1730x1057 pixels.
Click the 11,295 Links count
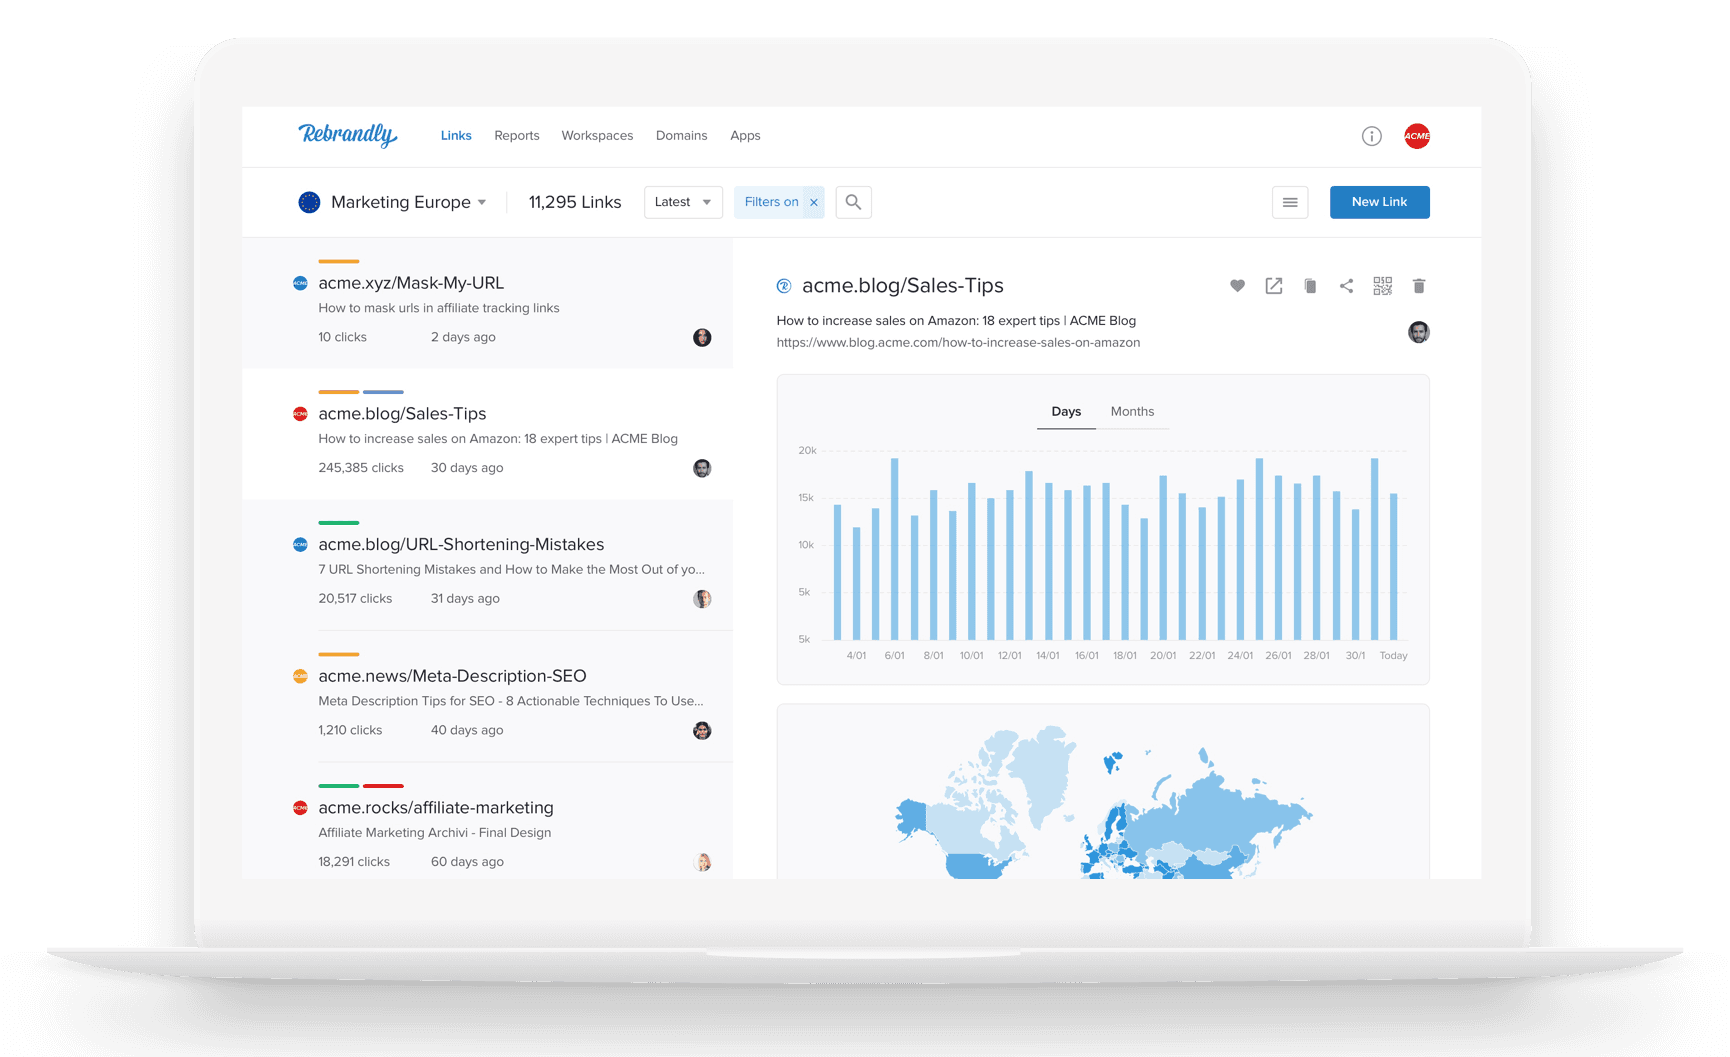pos(575,202)
